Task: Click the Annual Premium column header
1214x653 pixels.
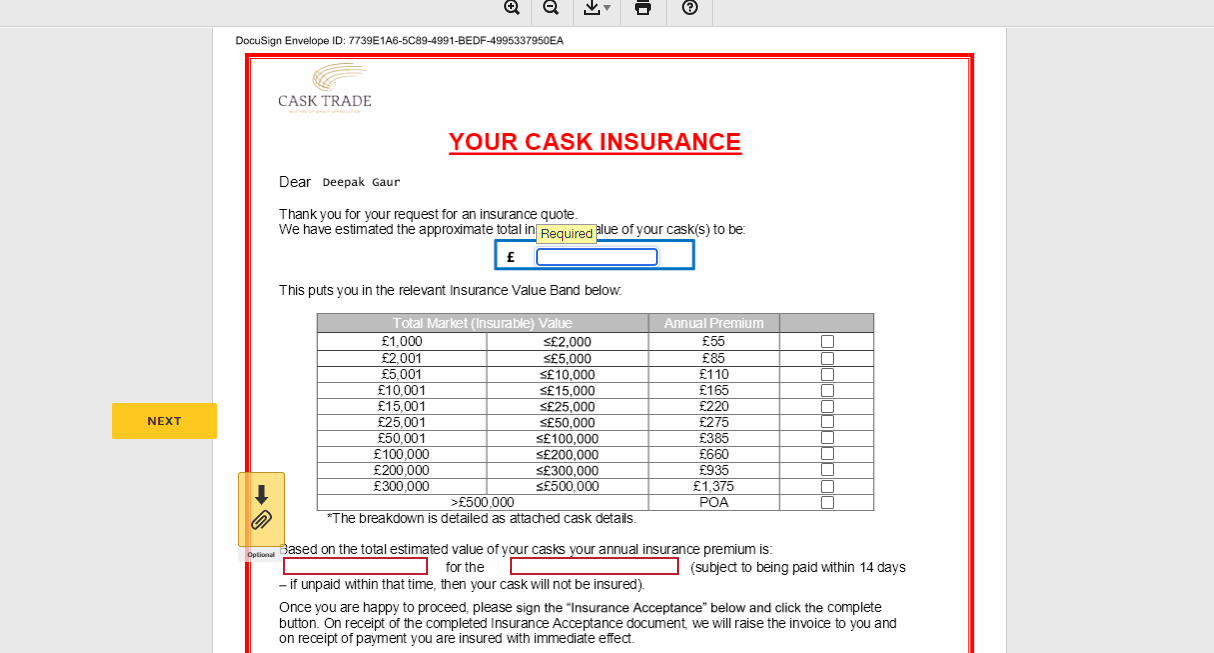Action: pyautogui.click(x=714, y=323)
